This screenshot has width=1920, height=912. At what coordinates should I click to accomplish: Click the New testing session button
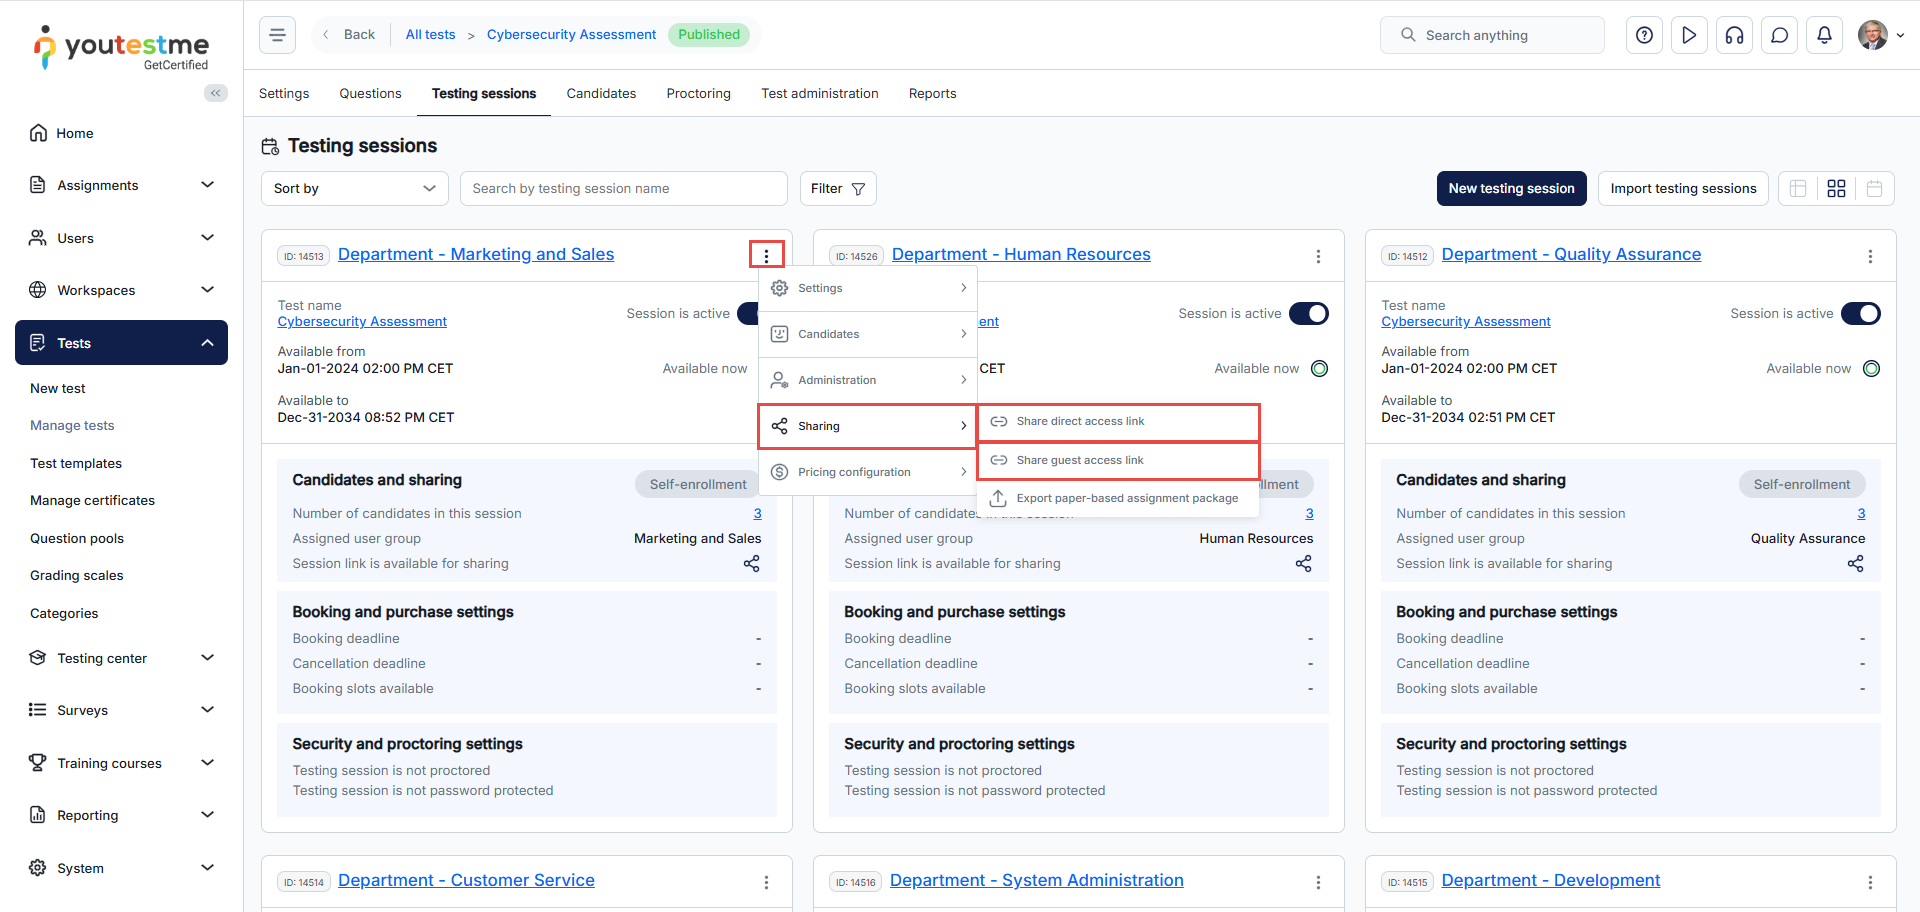pyautogui.click(x=1511, y=189)
